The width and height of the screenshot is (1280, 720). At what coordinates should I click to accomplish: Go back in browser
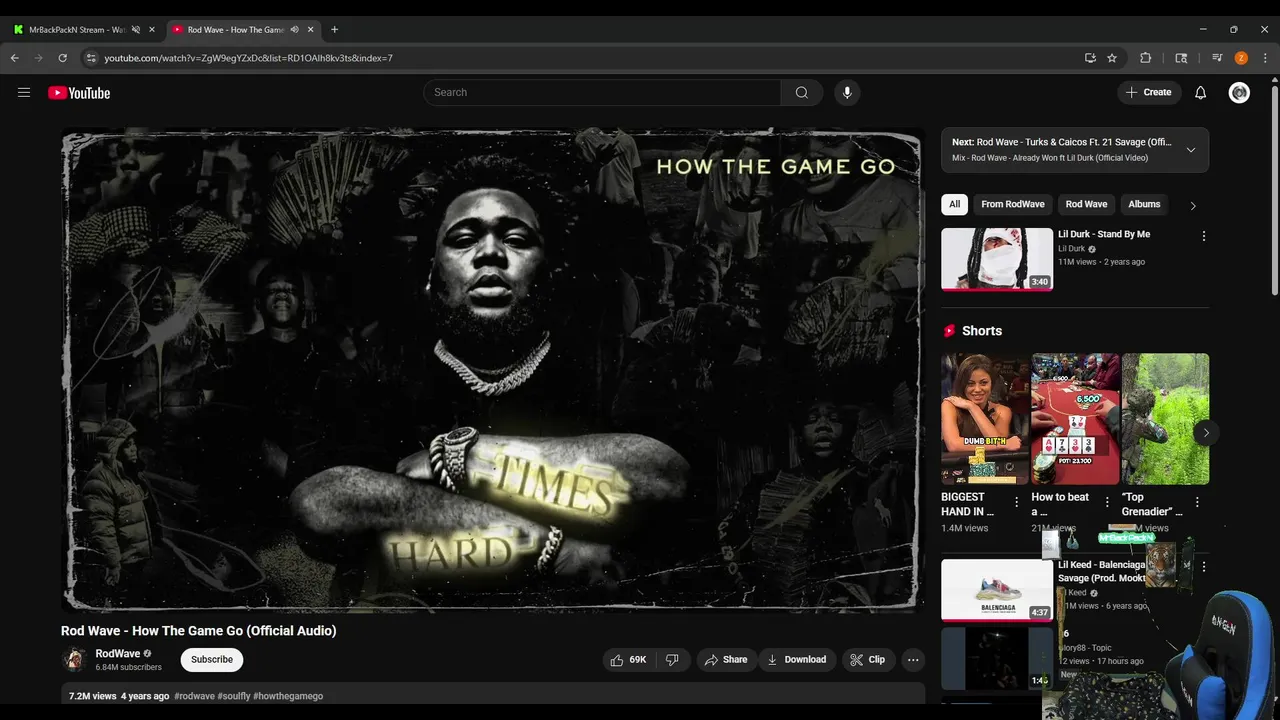click(14, 58)
